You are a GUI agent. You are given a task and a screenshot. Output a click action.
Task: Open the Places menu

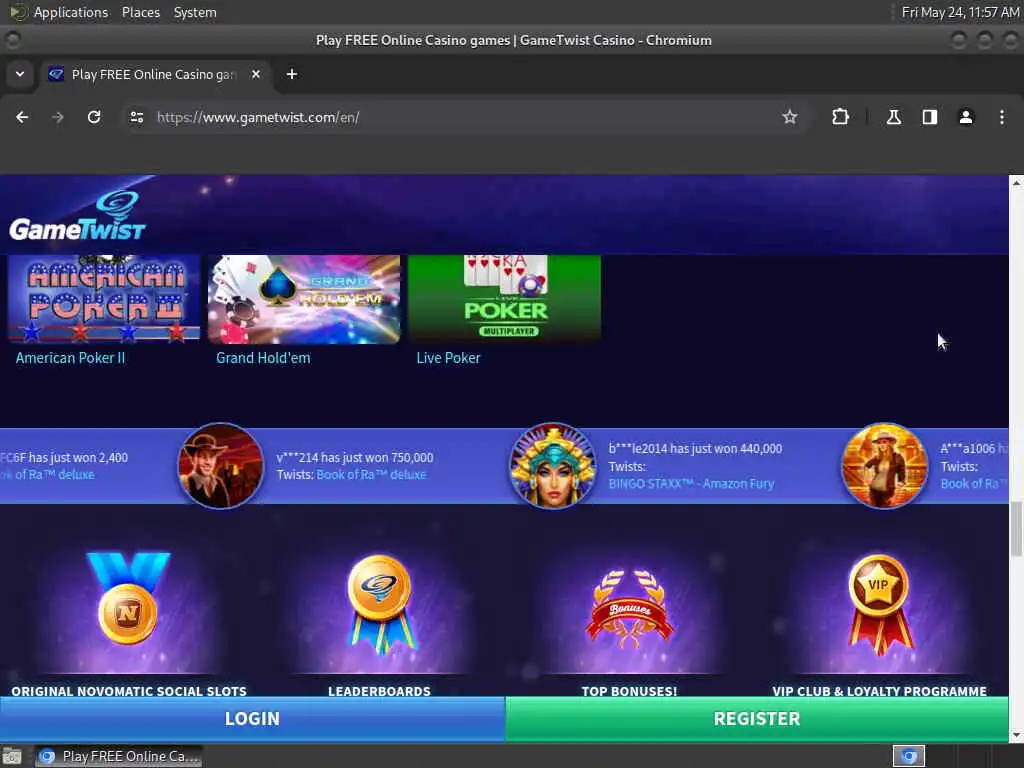click(141, 12)
